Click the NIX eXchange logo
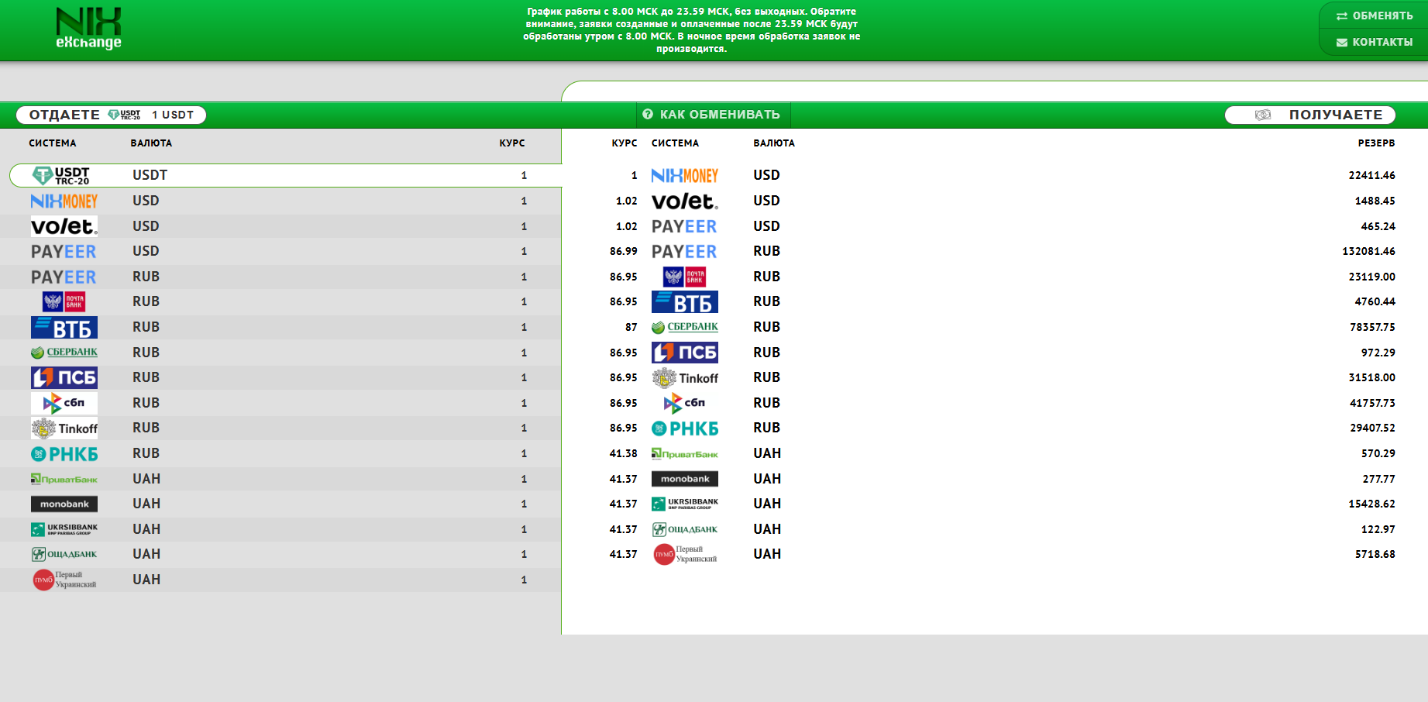 (89, 29)
